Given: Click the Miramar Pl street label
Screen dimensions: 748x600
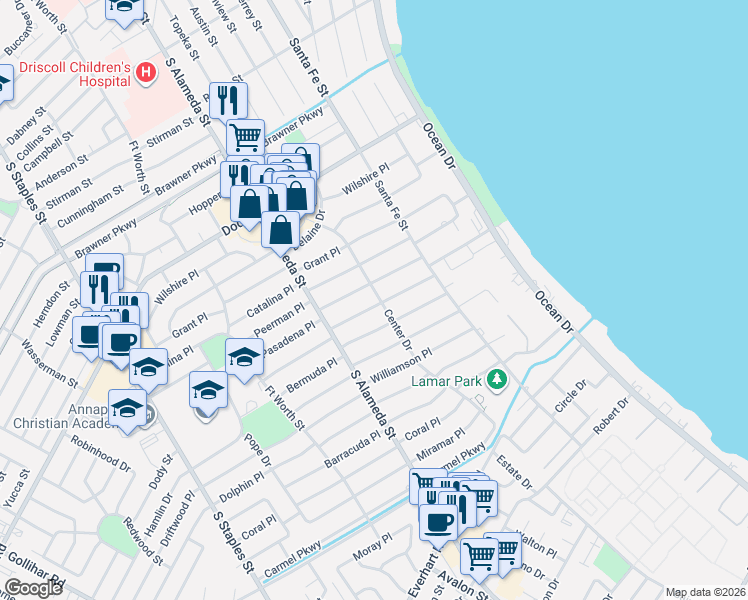Looking at the screenshot, I should [x=440, y=445].
